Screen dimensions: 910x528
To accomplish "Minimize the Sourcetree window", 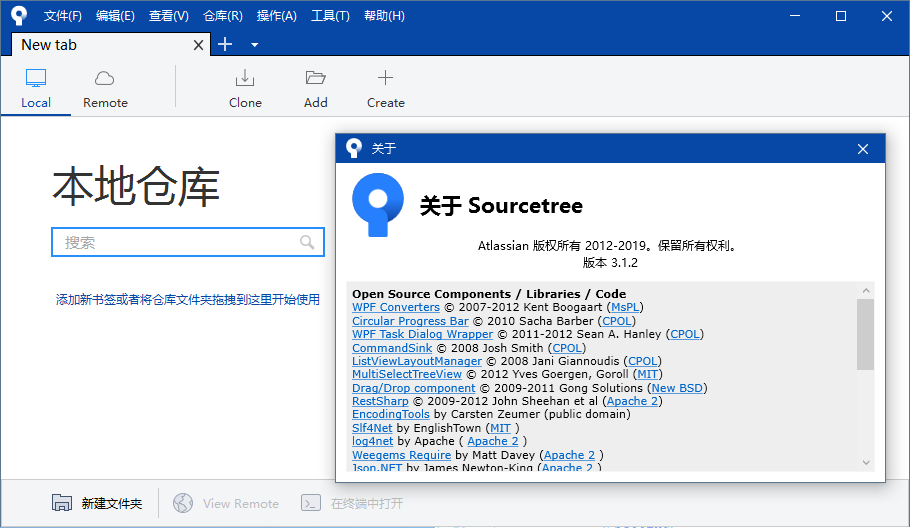I will pos(795,16).
